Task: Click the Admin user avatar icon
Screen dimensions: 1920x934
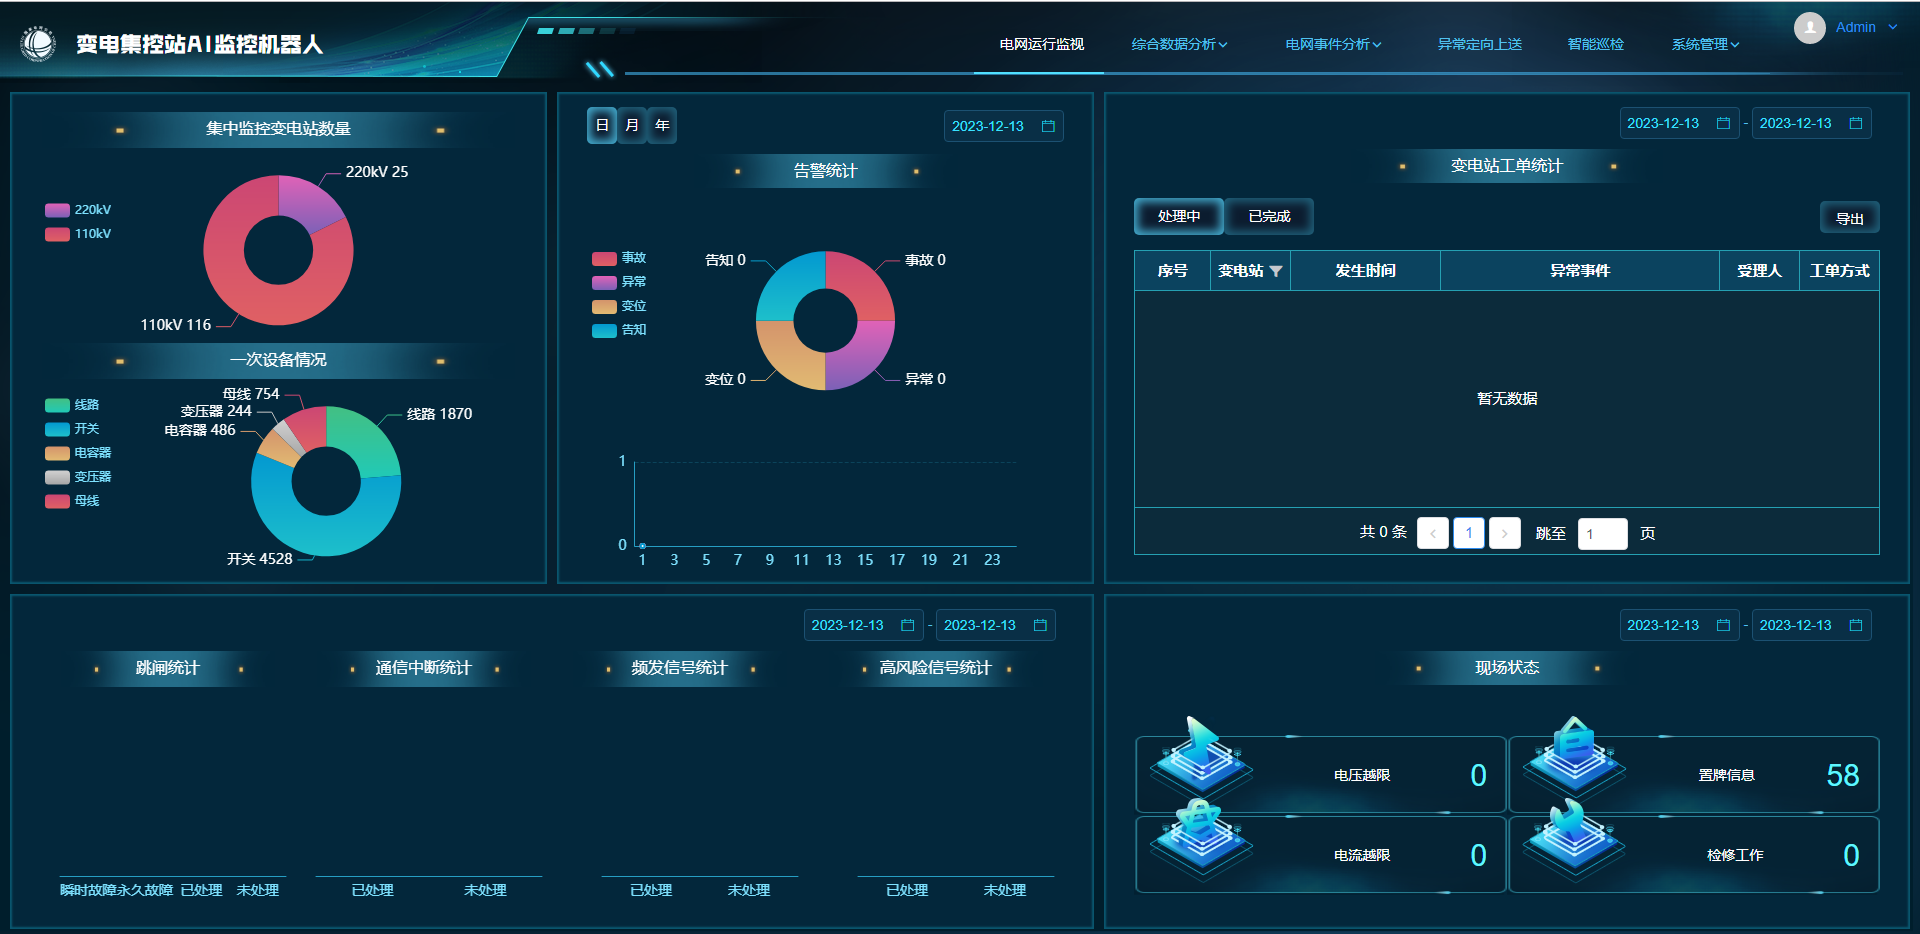Action: (1809, 28)
